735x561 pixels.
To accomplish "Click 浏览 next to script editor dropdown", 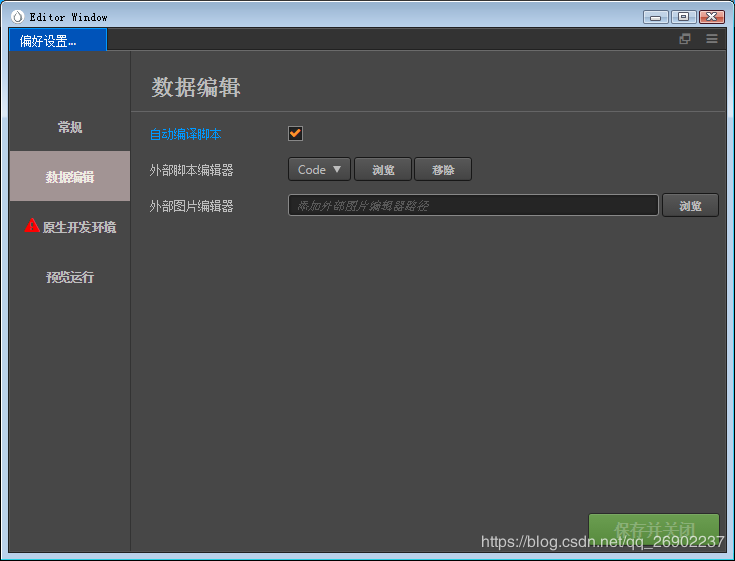I will click(383, 169).
